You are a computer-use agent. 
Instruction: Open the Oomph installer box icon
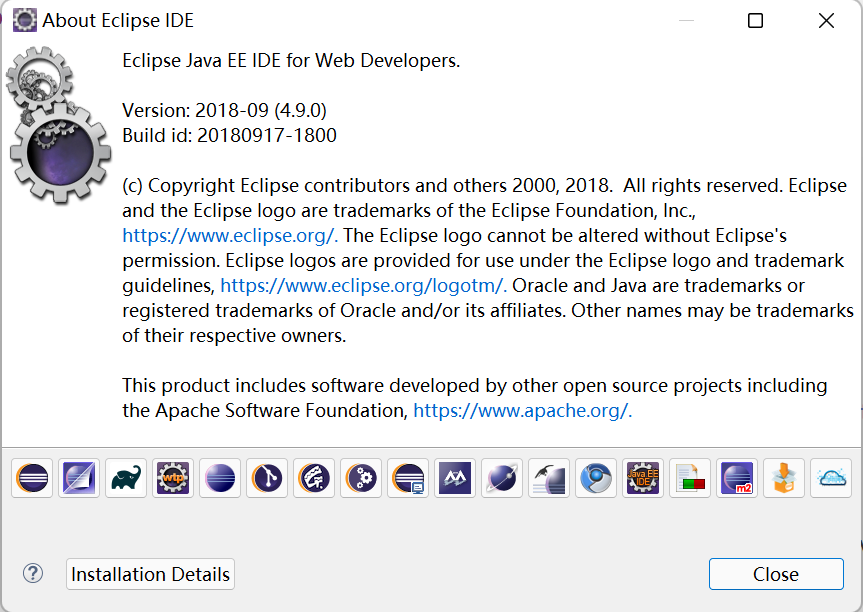point(783,478)
